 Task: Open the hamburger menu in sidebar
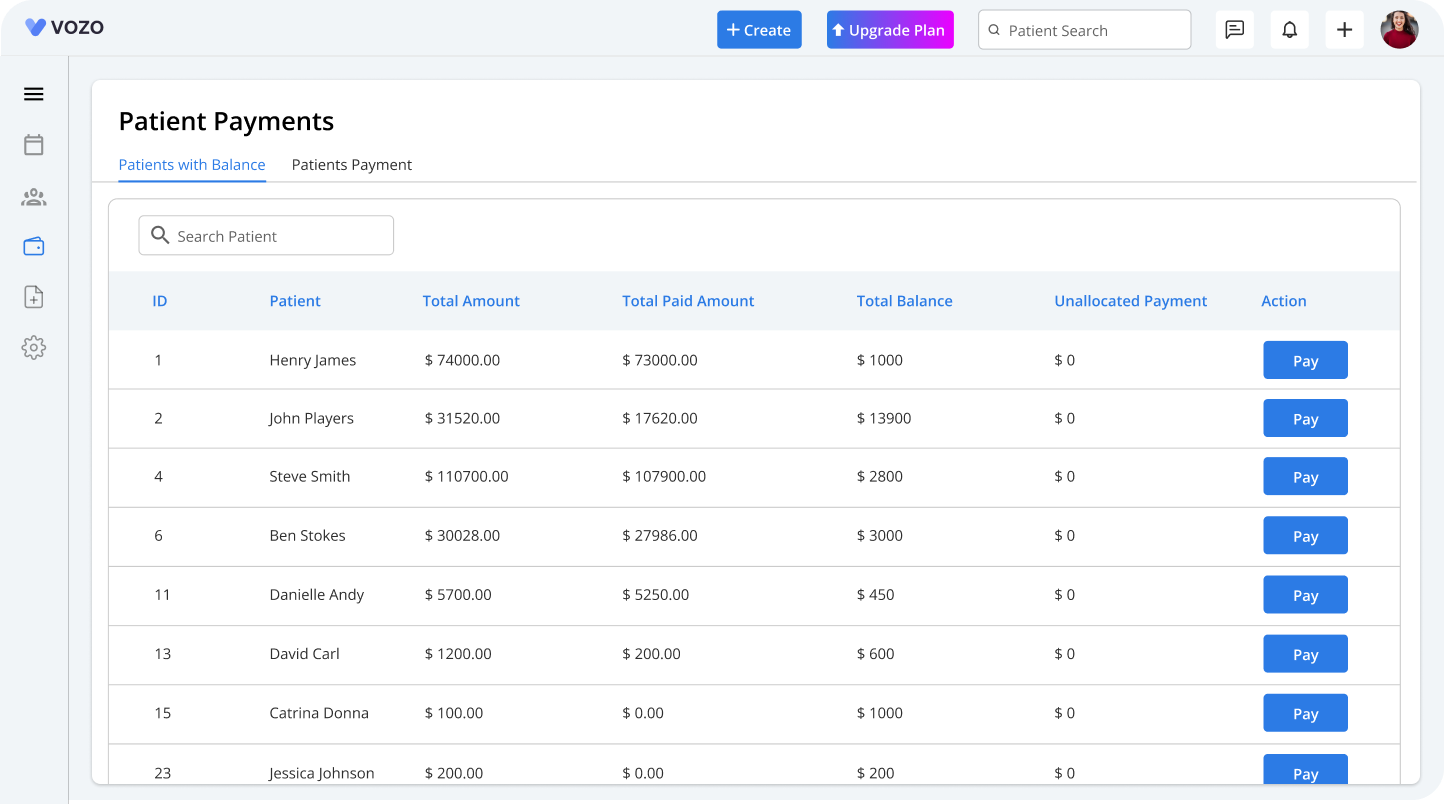(x=34, y=94)
